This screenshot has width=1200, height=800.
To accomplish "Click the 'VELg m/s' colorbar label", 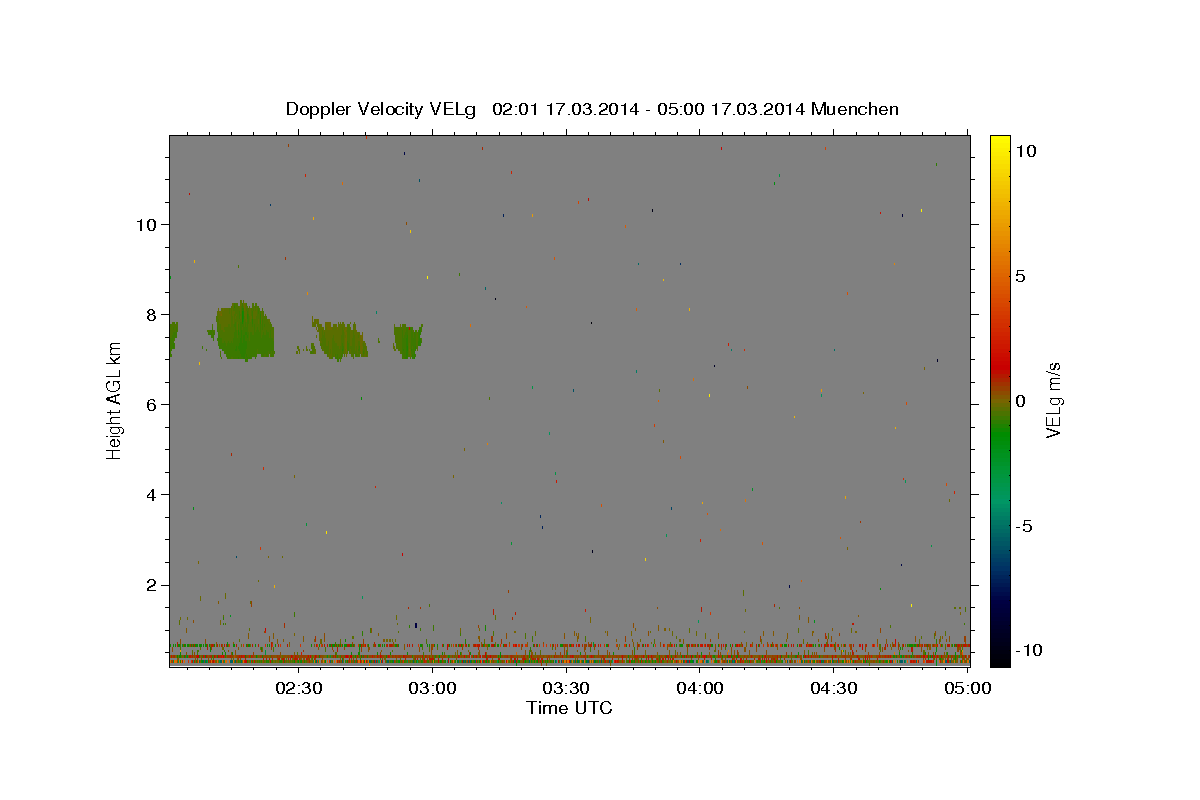I will (x=1053, y=400).
